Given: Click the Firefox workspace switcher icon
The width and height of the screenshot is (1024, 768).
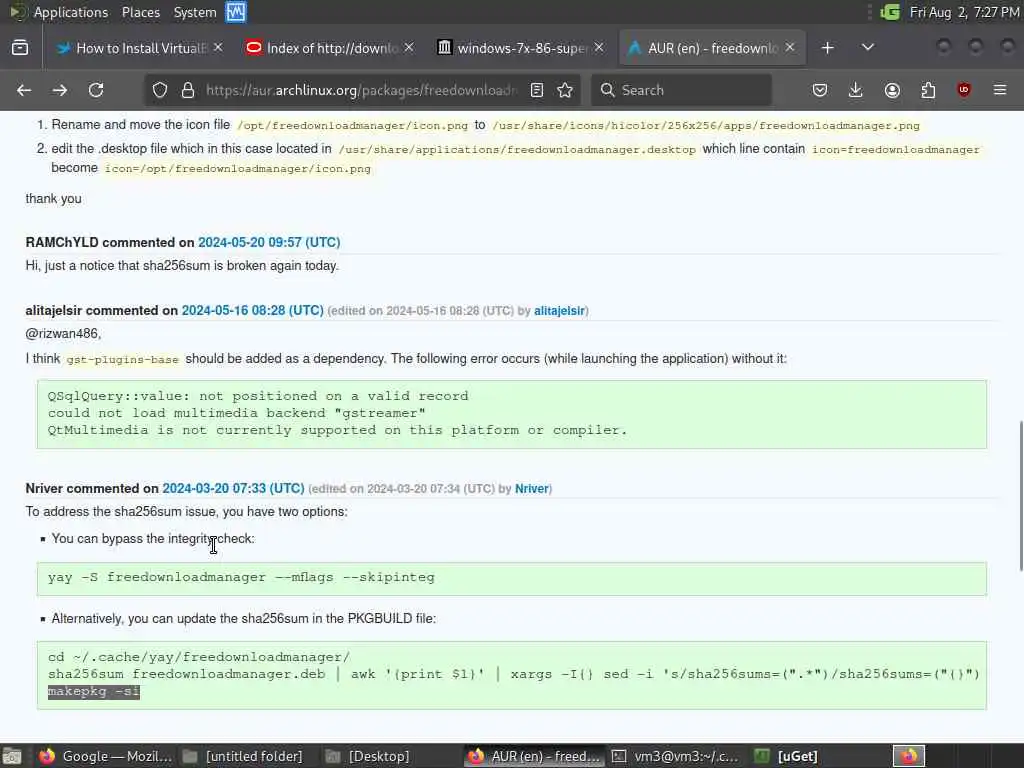Looking at the screenshot, I should (x=909, y=756).
